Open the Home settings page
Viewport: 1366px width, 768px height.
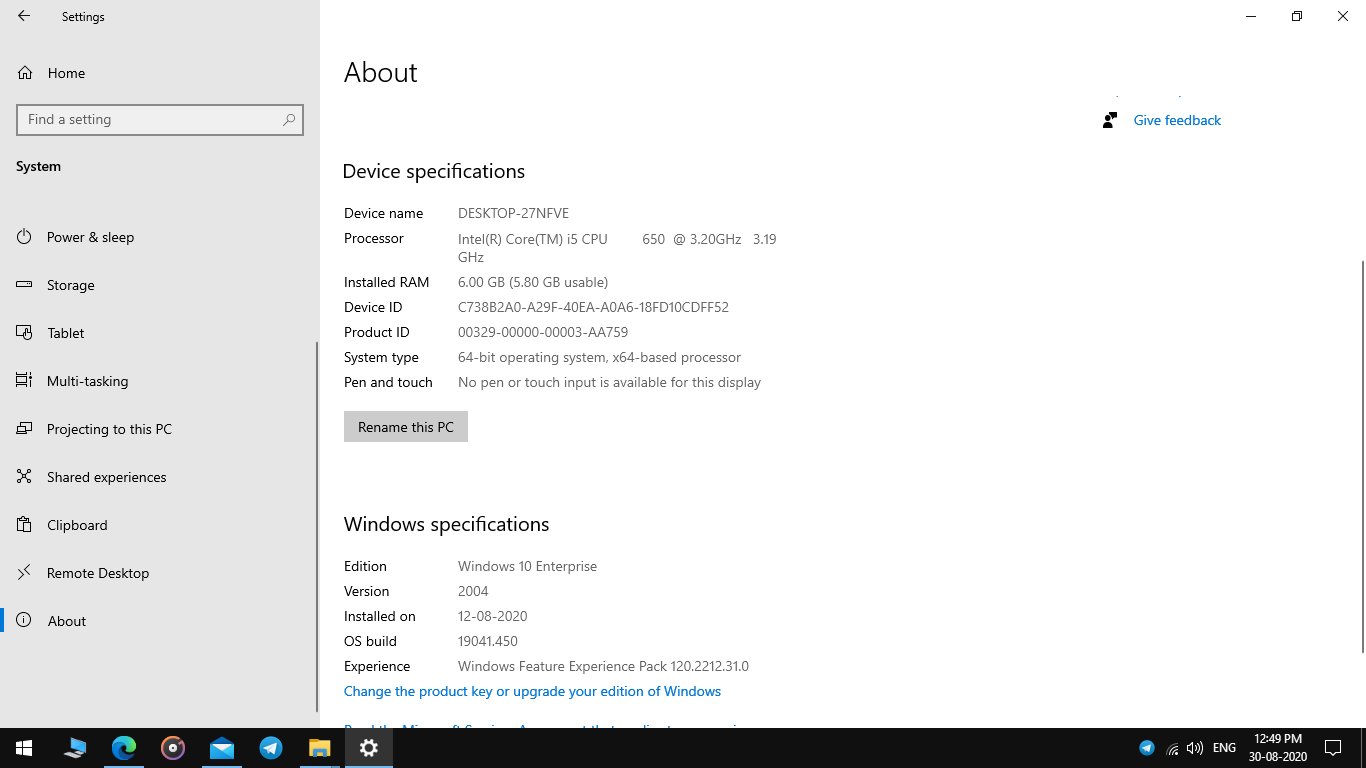160,73
